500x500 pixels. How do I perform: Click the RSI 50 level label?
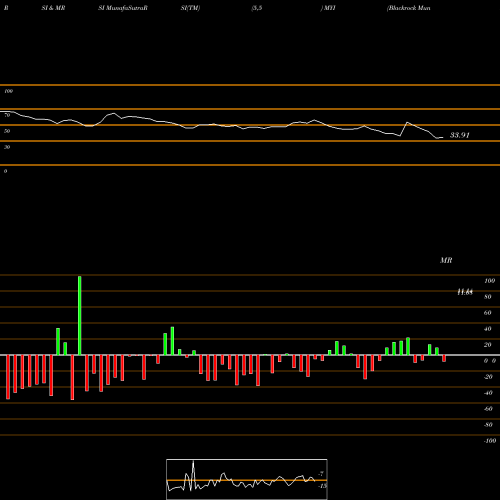(x=7, y=131)
